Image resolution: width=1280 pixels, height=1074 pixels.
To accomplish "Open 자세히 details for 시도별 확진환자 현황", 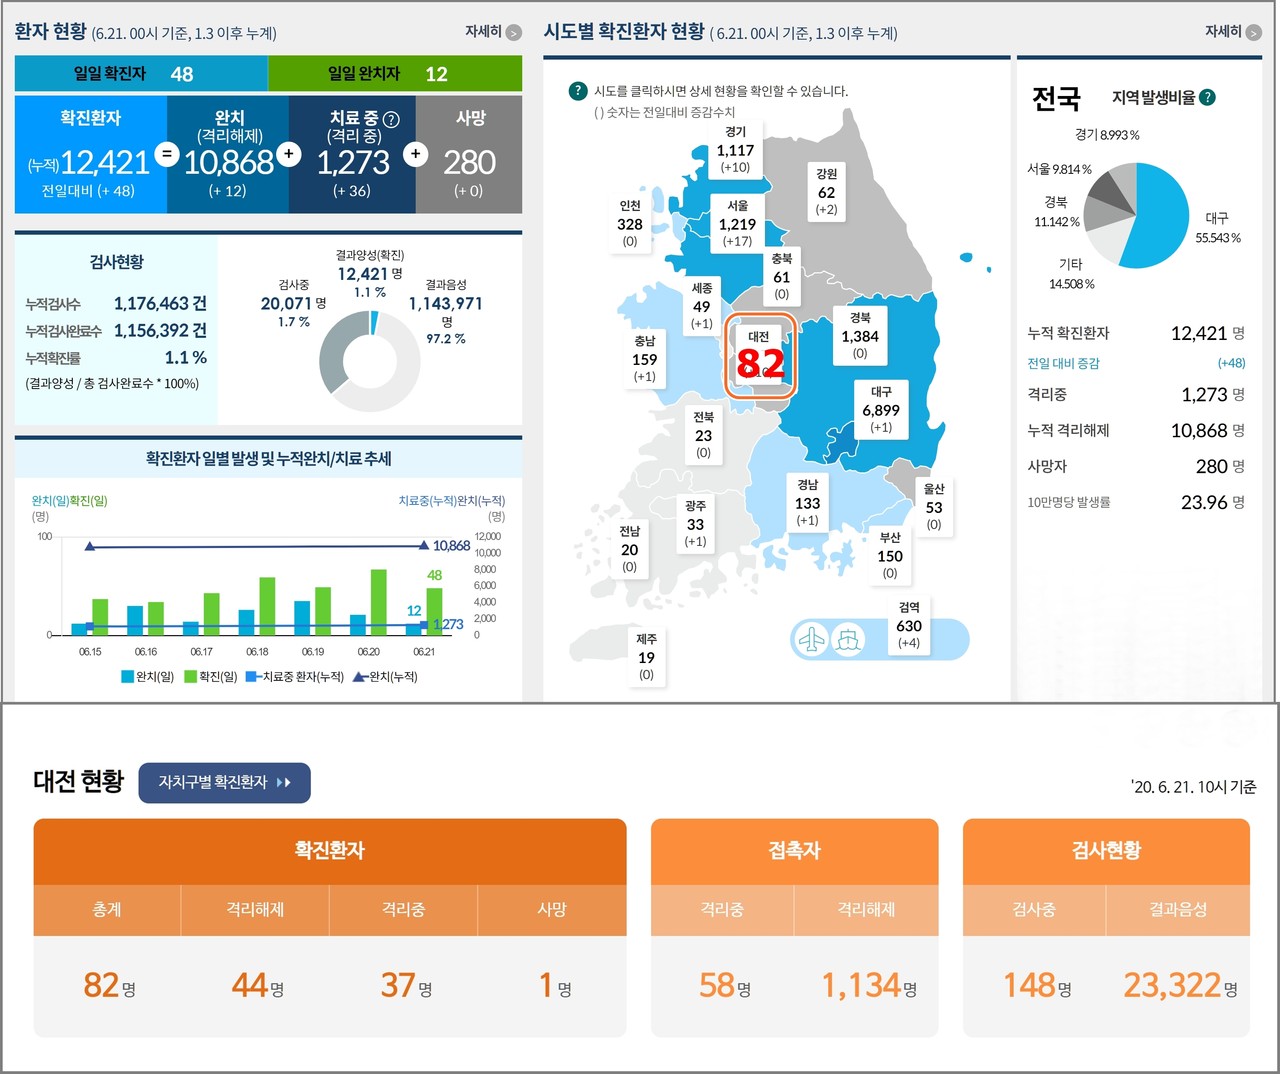I will click(1233, 32).
